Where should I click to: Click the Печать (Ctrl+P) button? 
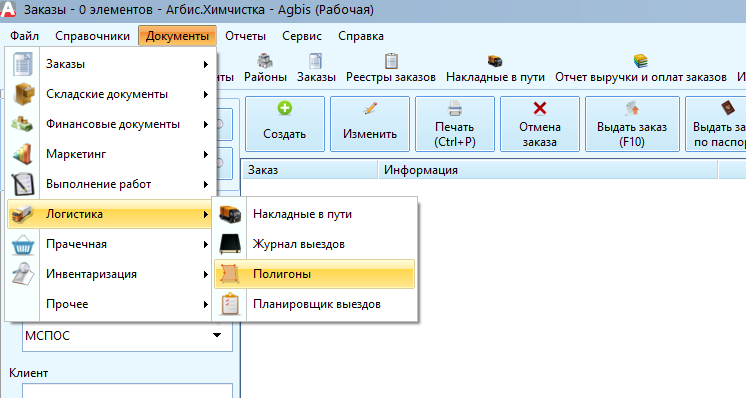455,124
